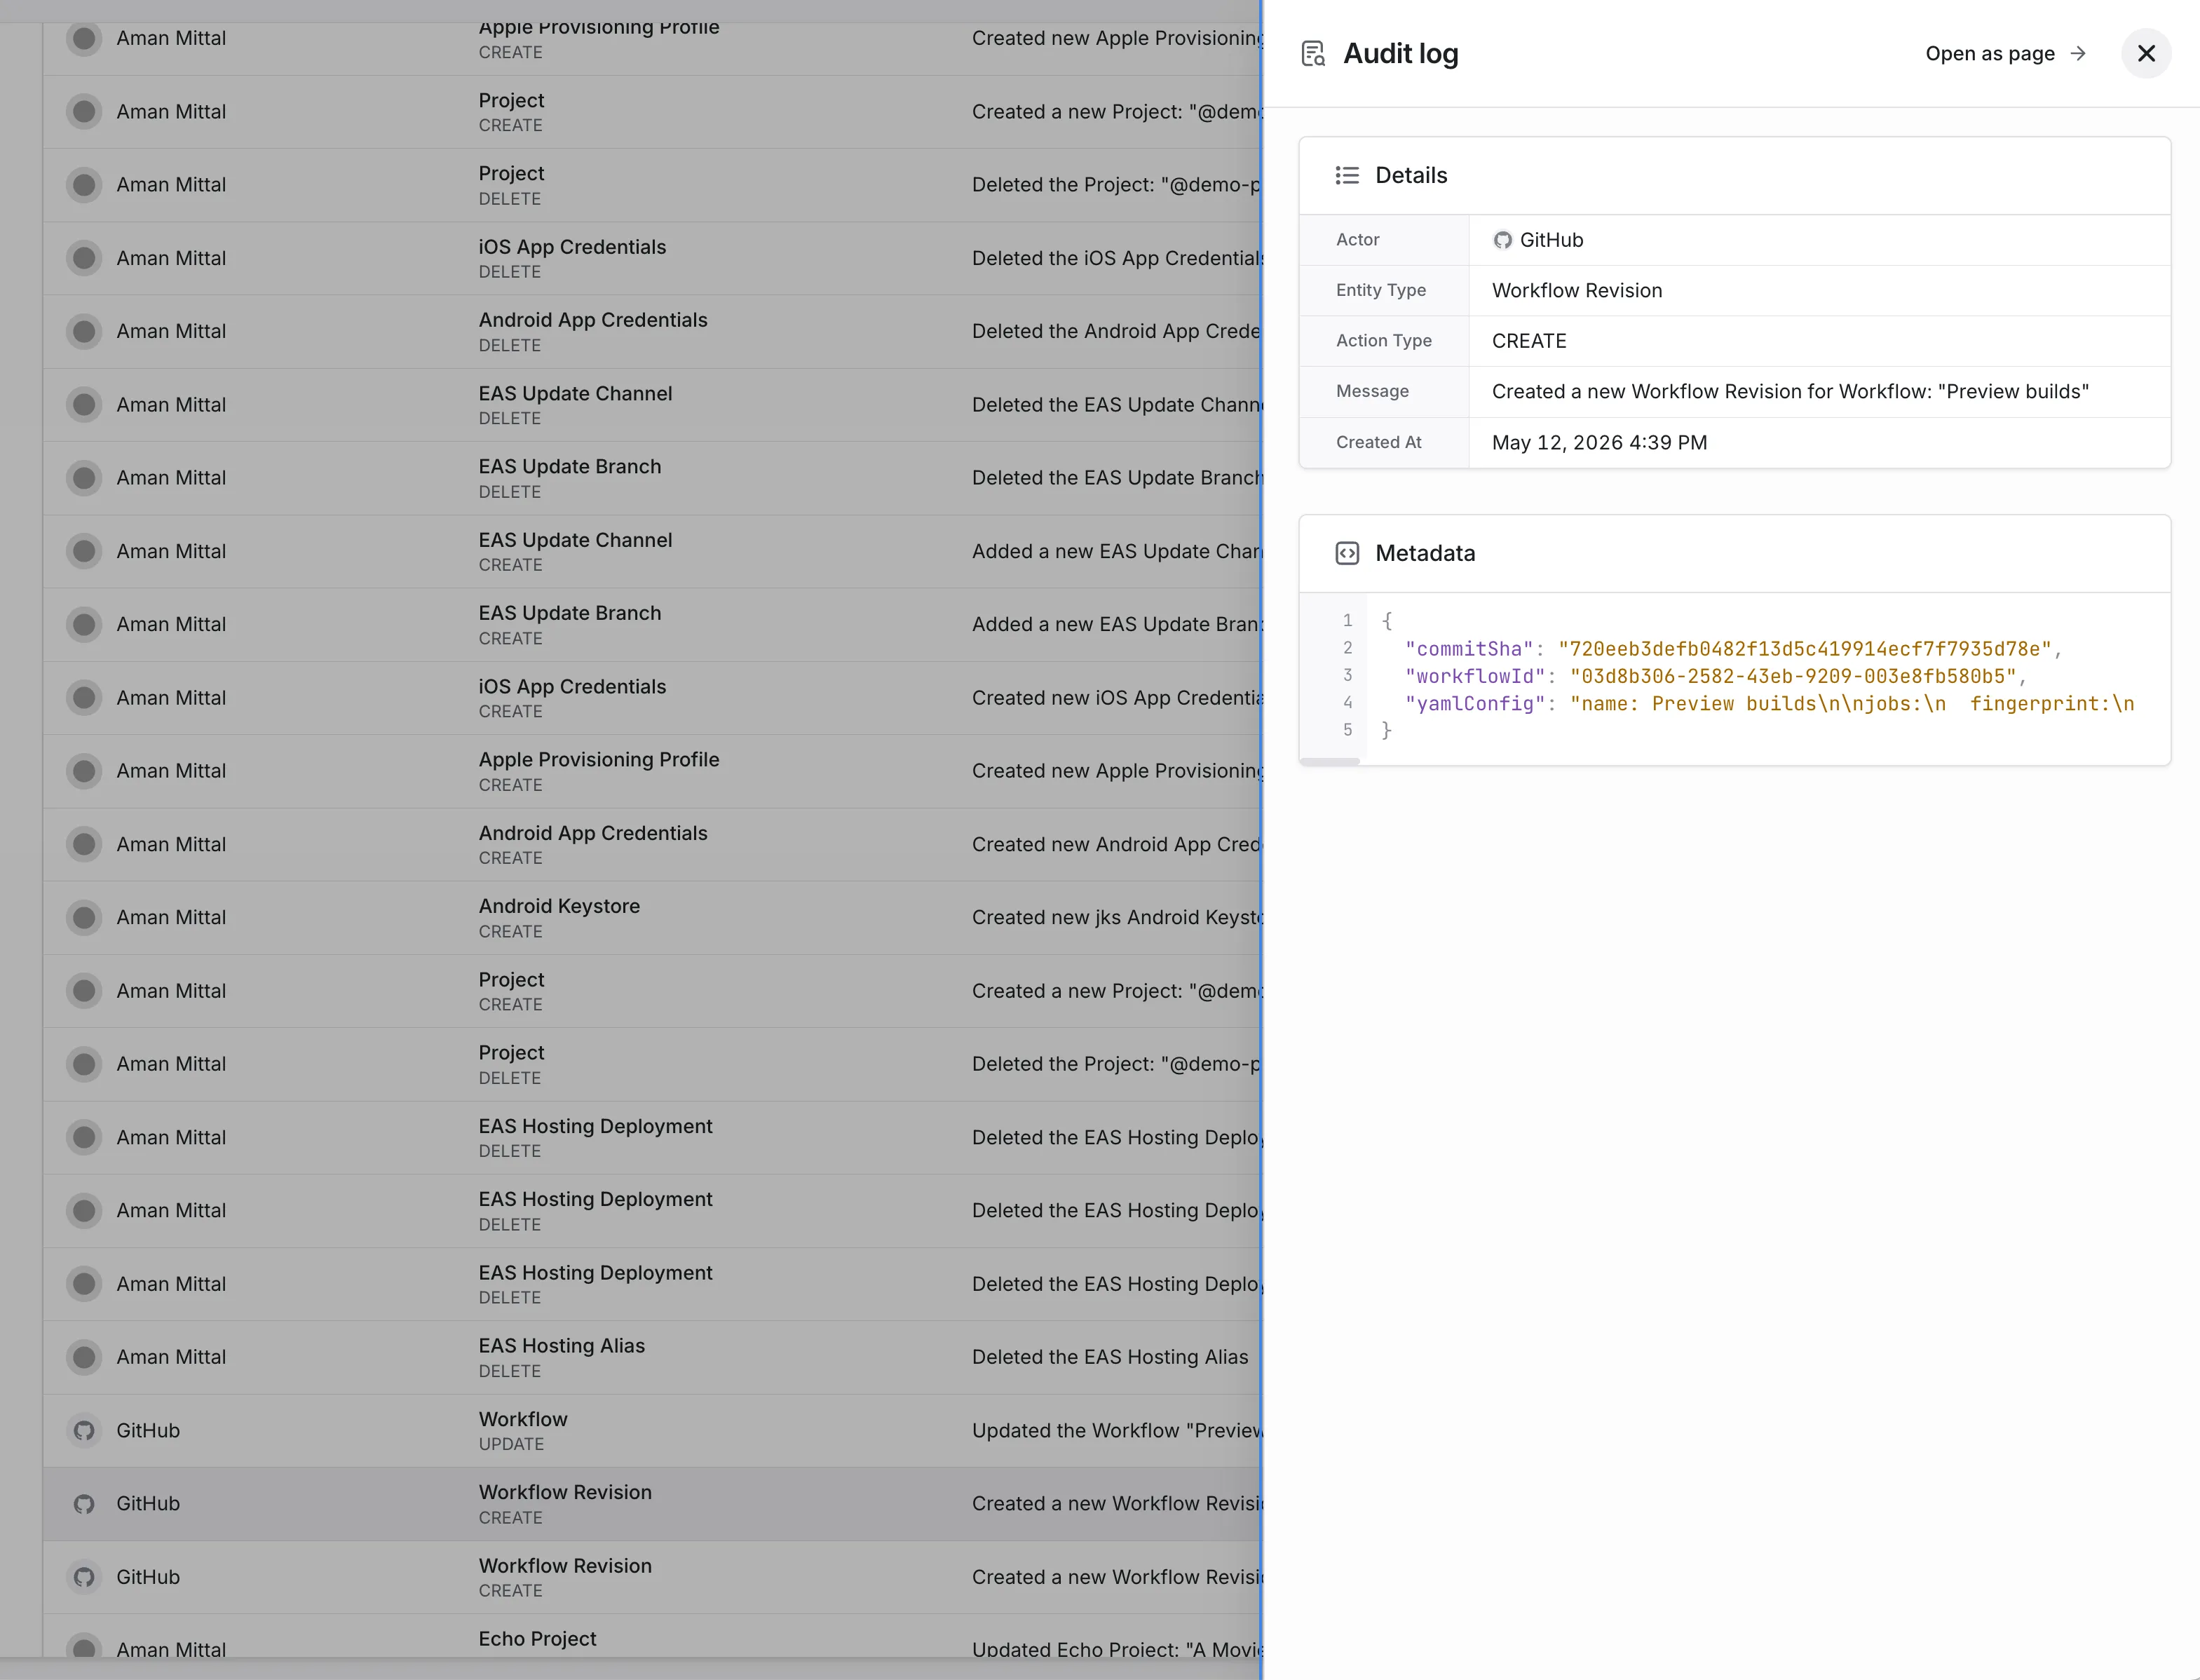Select the 'Details' section heading
Screen dimensions: 2200x1680
(1411, 175)
